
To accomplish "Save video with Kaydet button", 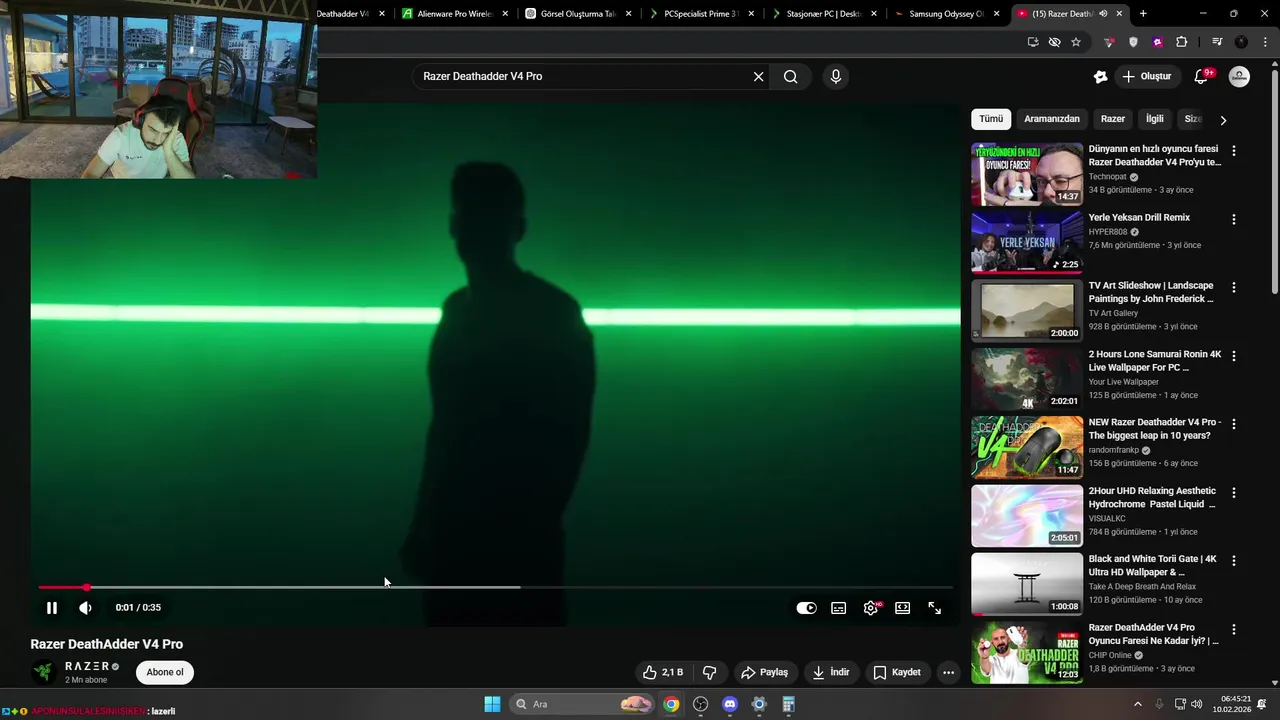I will [897, 672].
